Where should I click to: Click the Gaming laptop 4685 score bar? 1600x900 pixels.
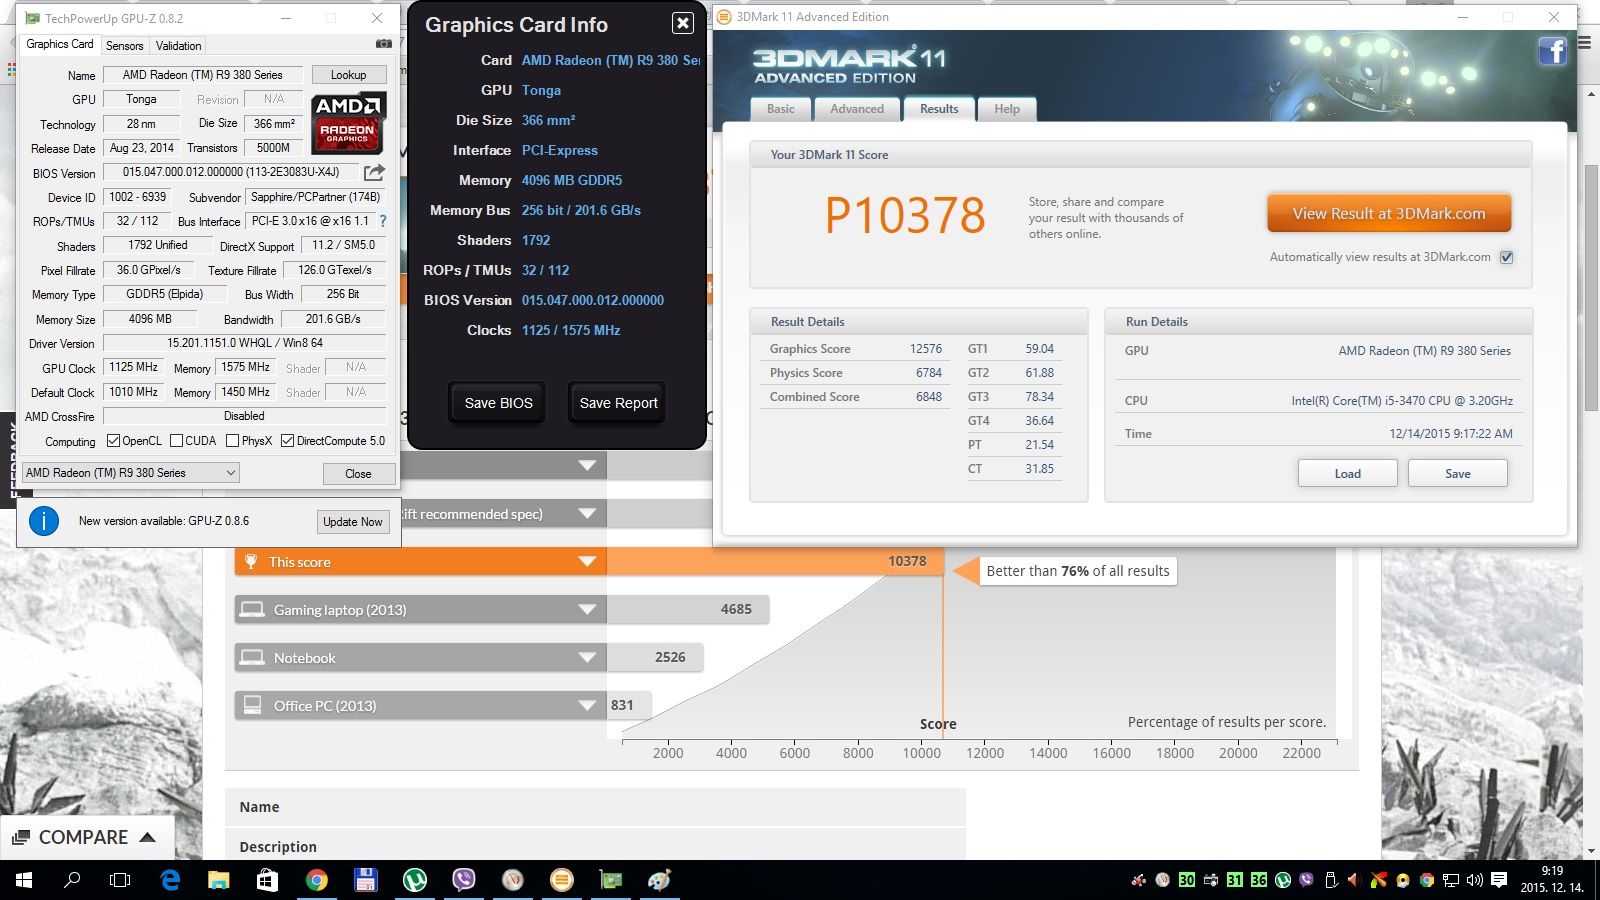(x=688, y=609)
